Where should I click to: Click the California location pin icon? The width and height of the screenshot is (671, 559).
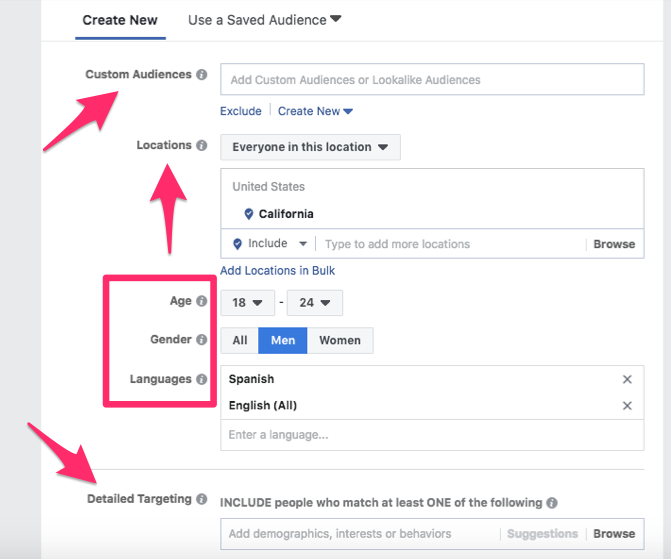tap(249, 214)
